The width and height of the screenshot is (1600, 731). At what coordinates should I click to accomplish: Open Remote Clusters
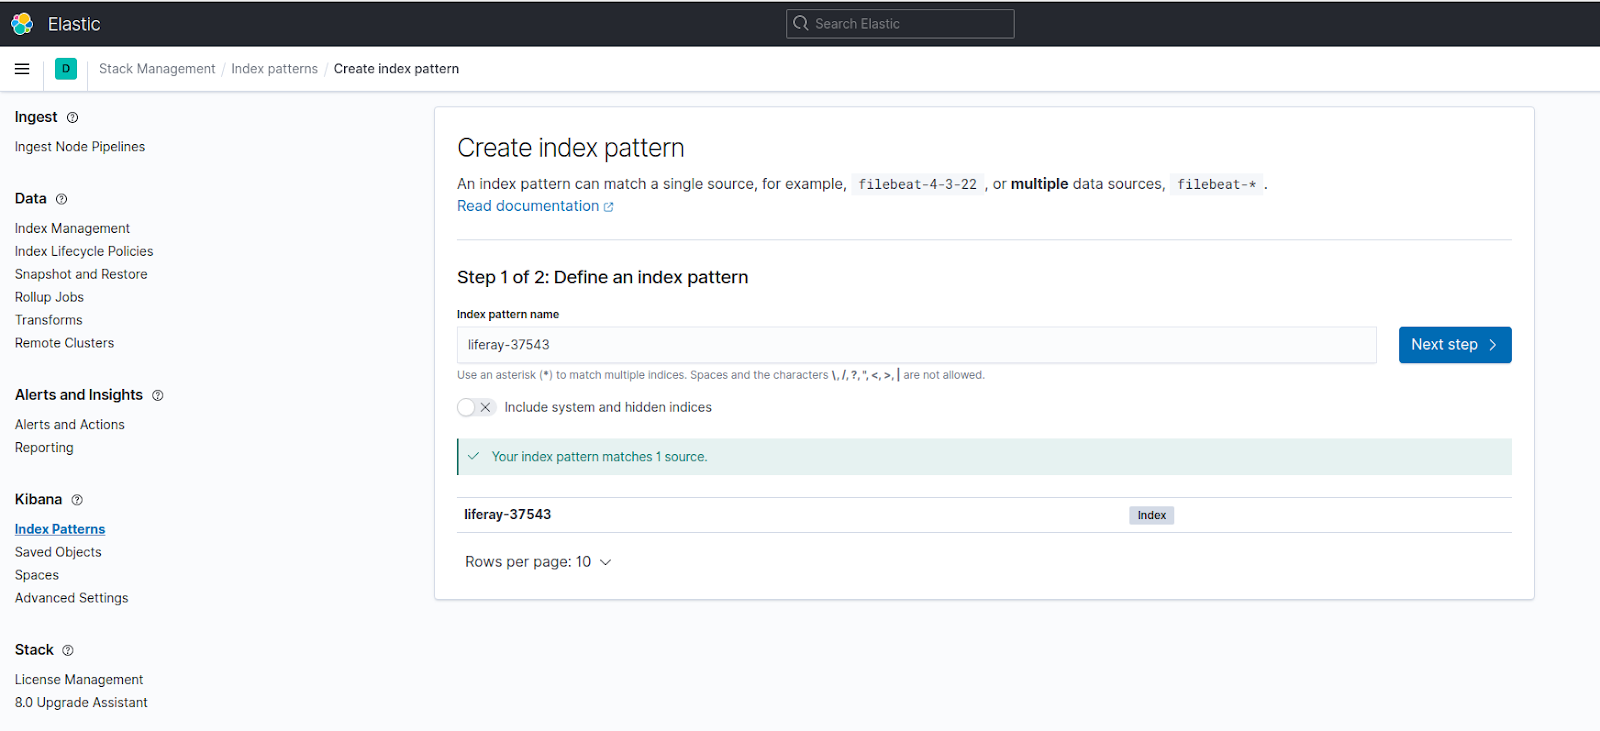click(x=64, y=344)
